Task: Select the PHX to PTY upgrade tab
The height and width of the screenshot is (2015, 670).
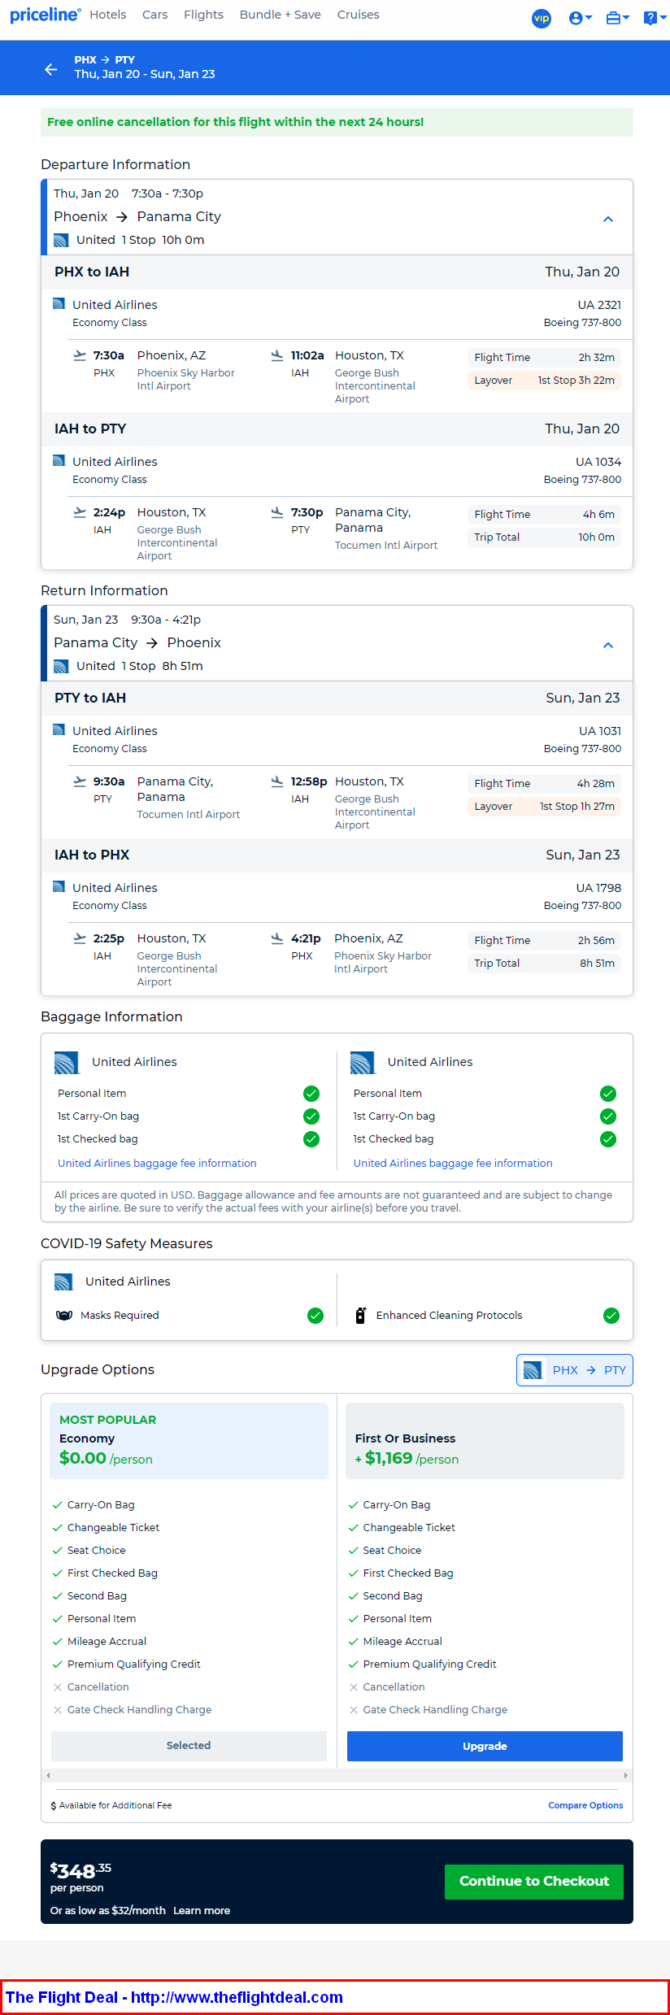Action: (x=575, y=1370)
